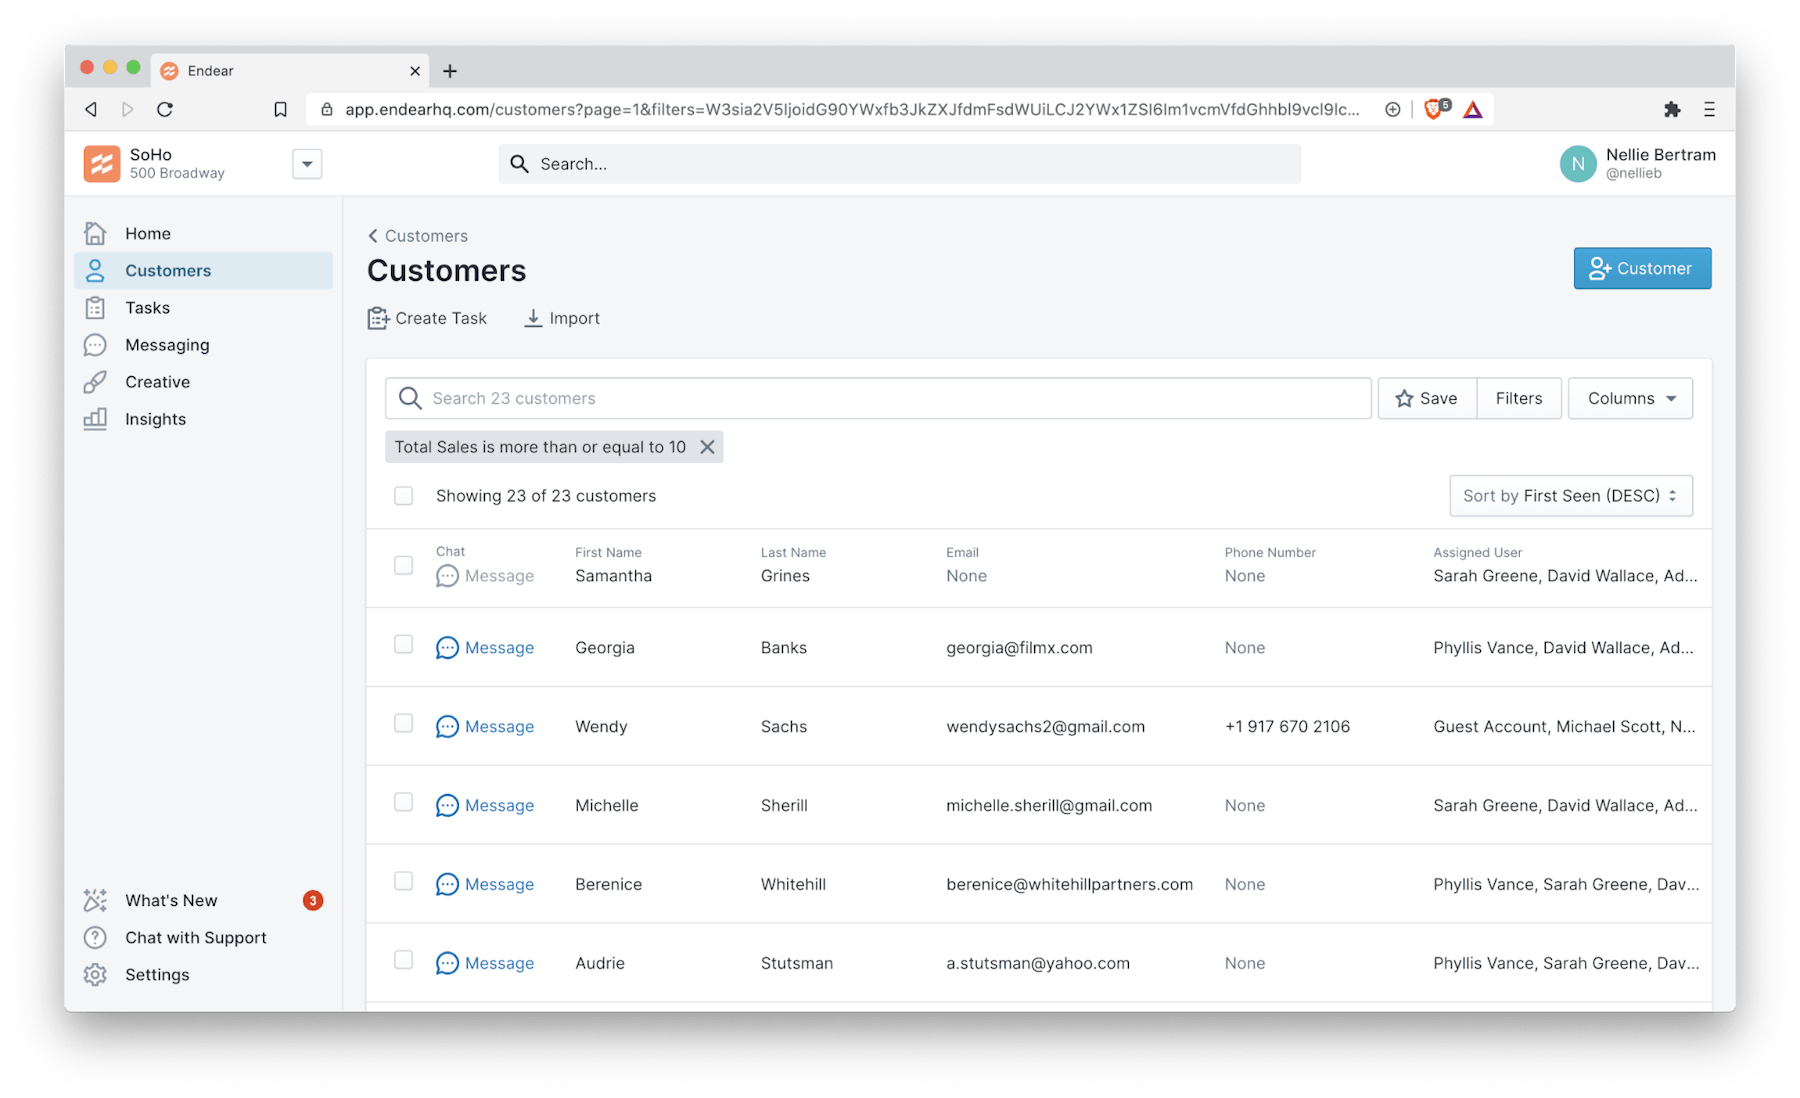Click Showing 23 of 23 customers text
Screen dimensions: 1800x1098
pyautogui.click(x=546, y=495)
